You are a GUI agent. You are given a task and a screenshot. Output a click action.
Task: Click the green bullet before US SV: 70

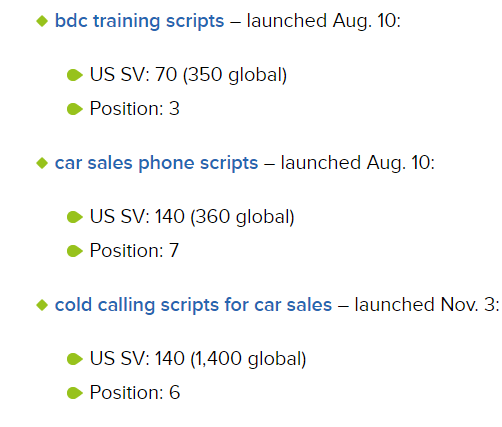75,75
